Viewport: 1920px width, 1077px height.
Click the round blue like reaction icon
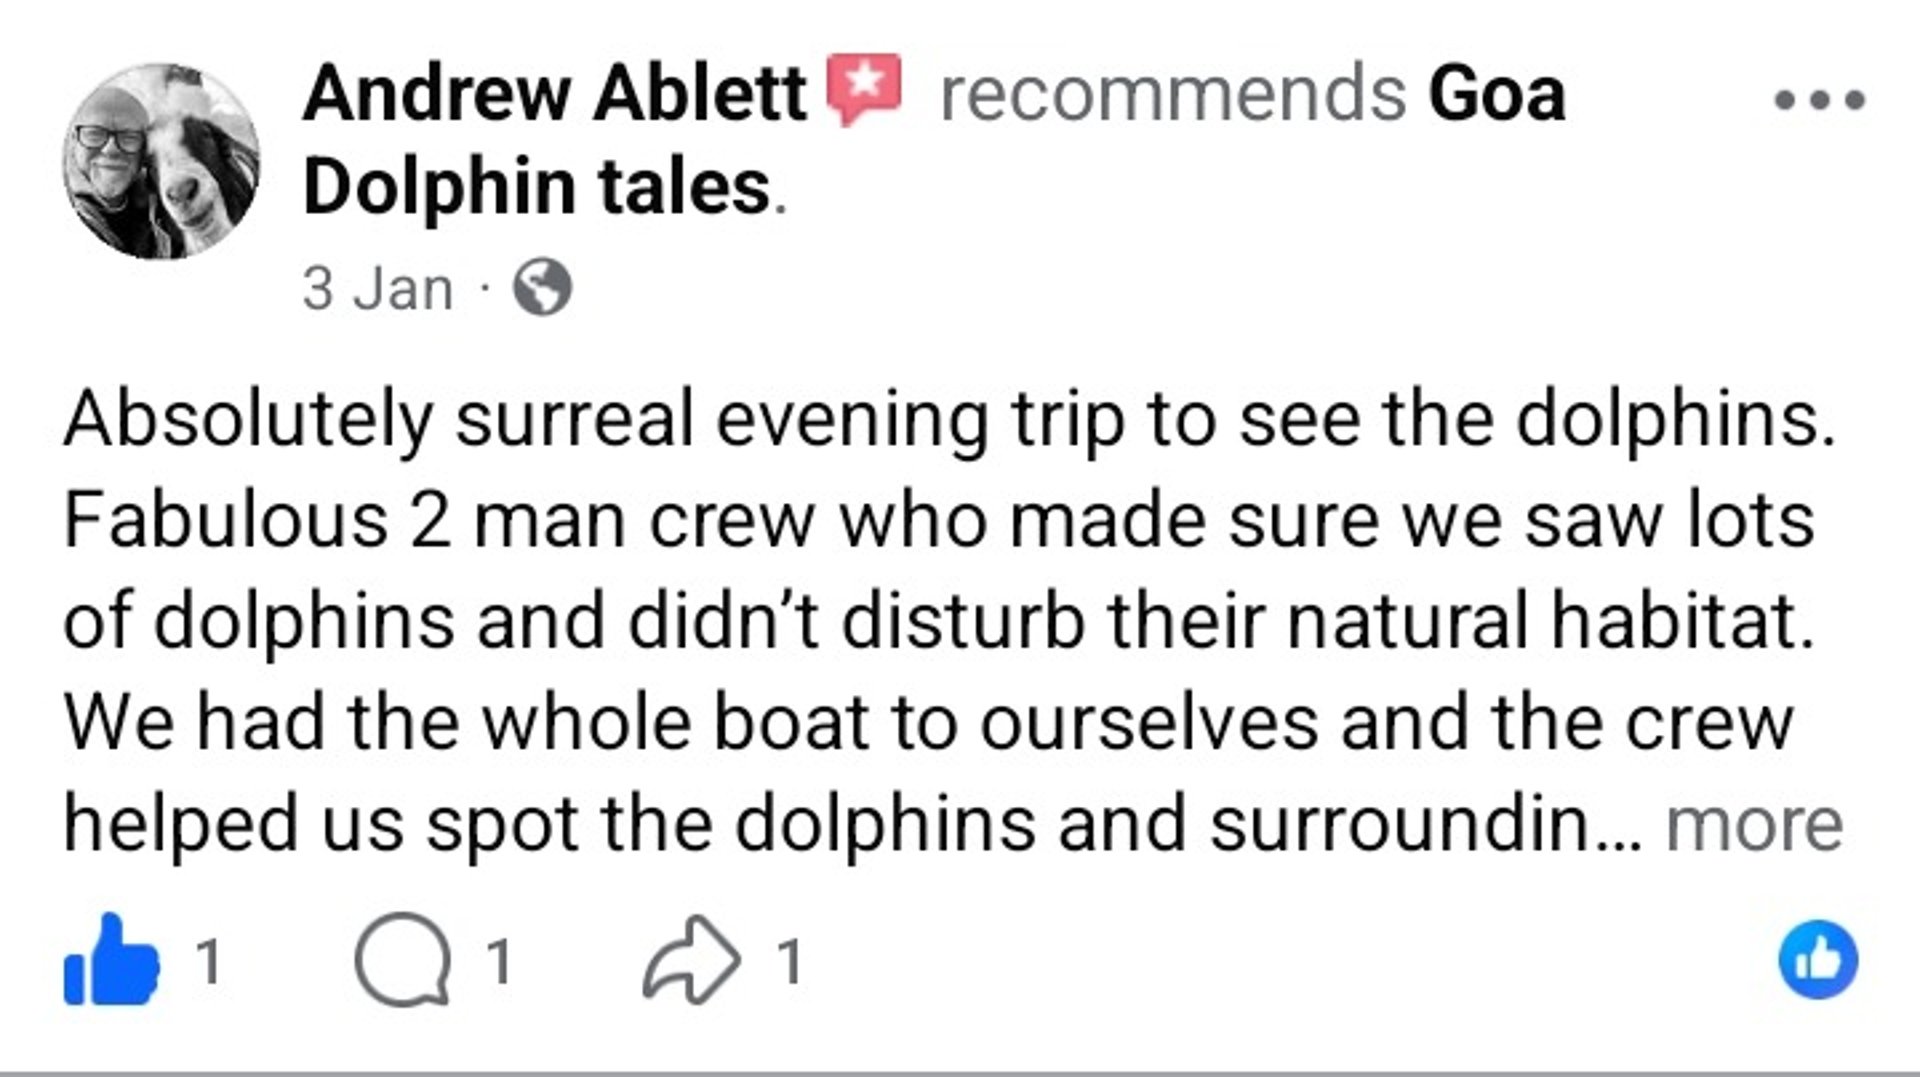(1817, 960)
